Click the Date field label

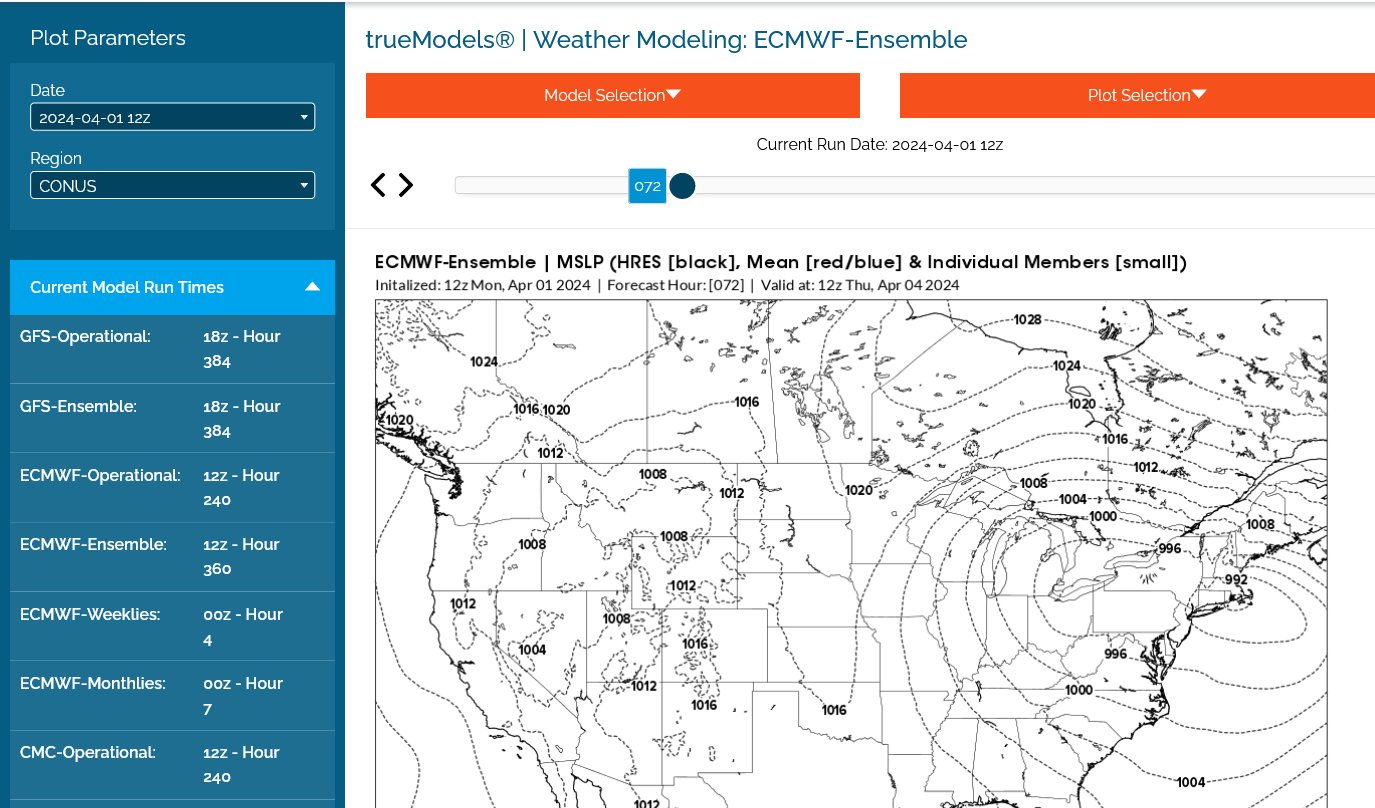pos(47,90)
